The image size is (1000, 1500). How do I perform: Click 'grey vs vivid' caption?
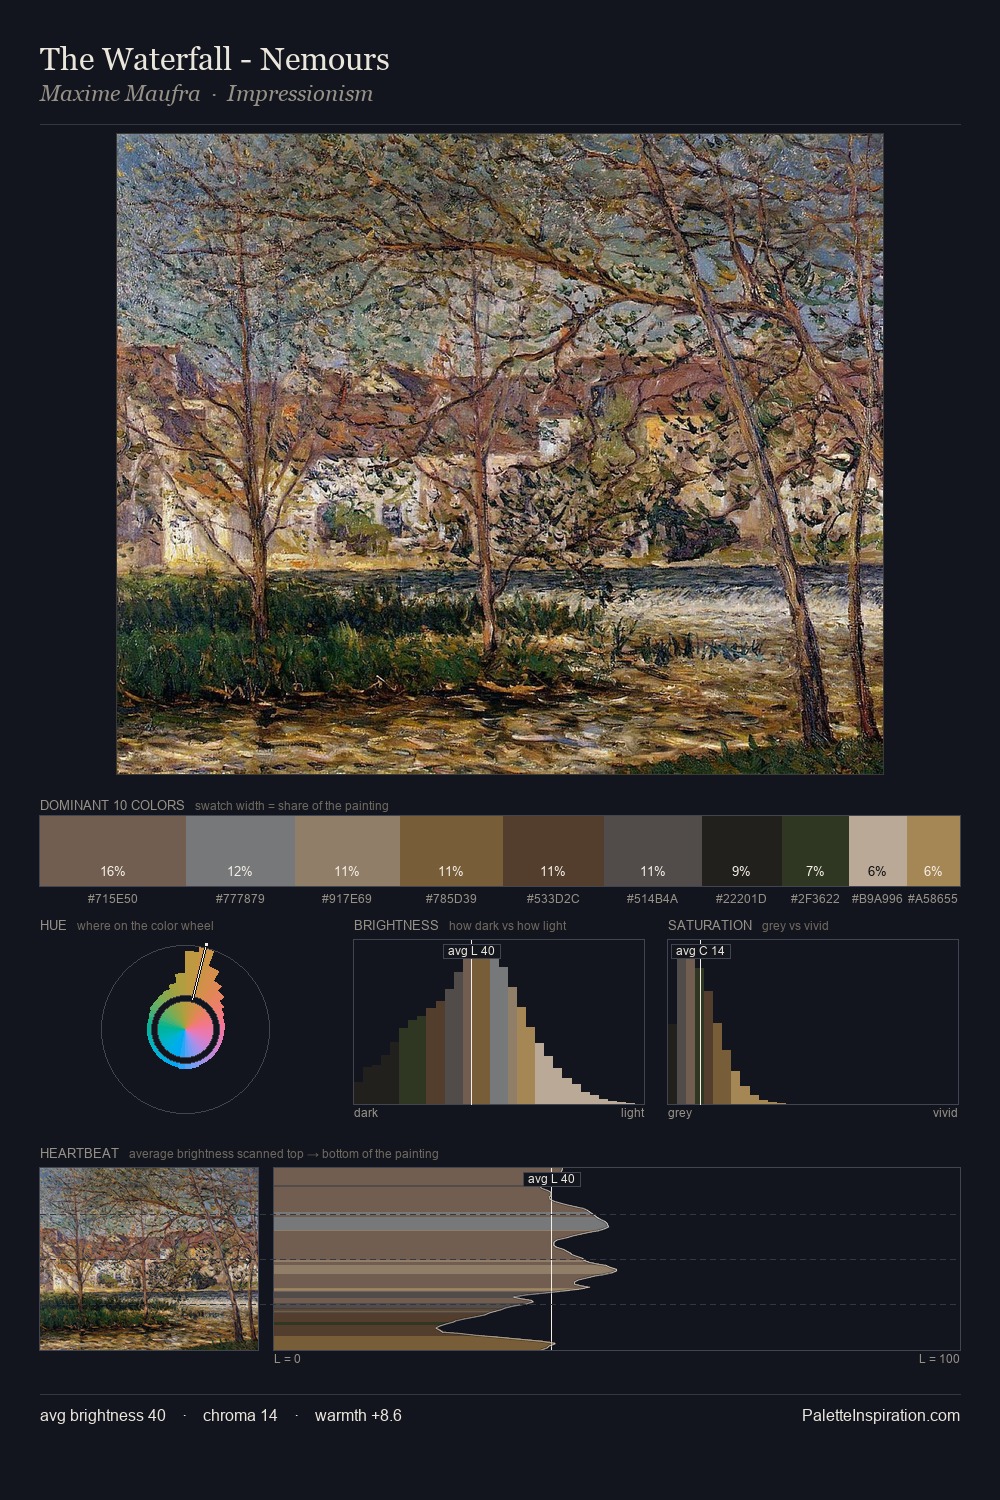[795, 926]
